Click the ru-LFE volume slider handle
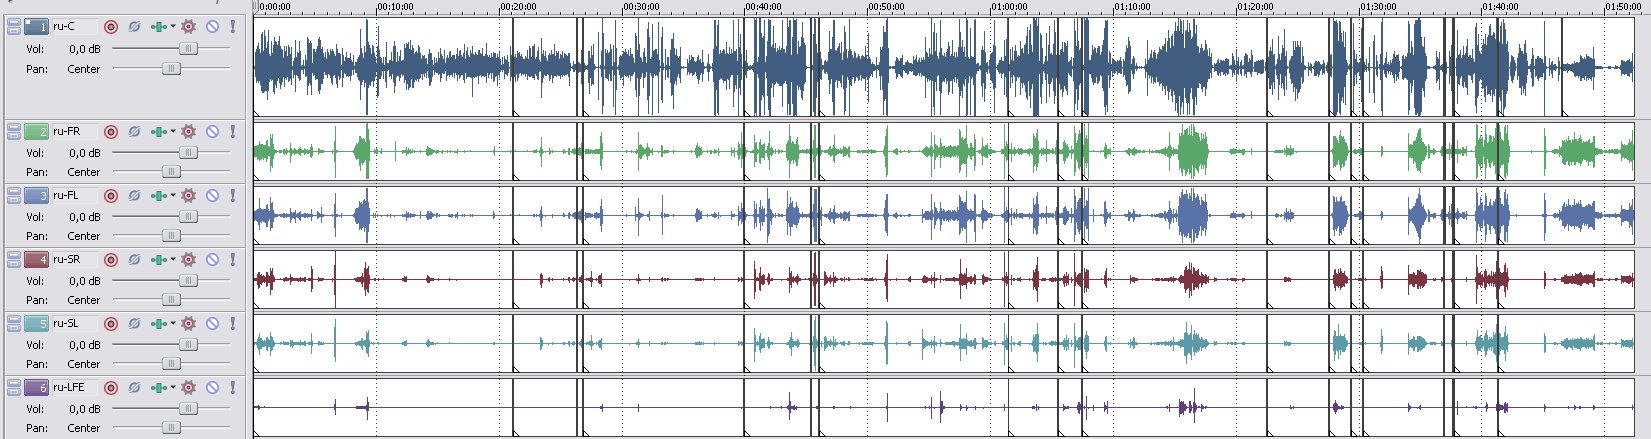The image size is (1651, 439). click(188, 408)
